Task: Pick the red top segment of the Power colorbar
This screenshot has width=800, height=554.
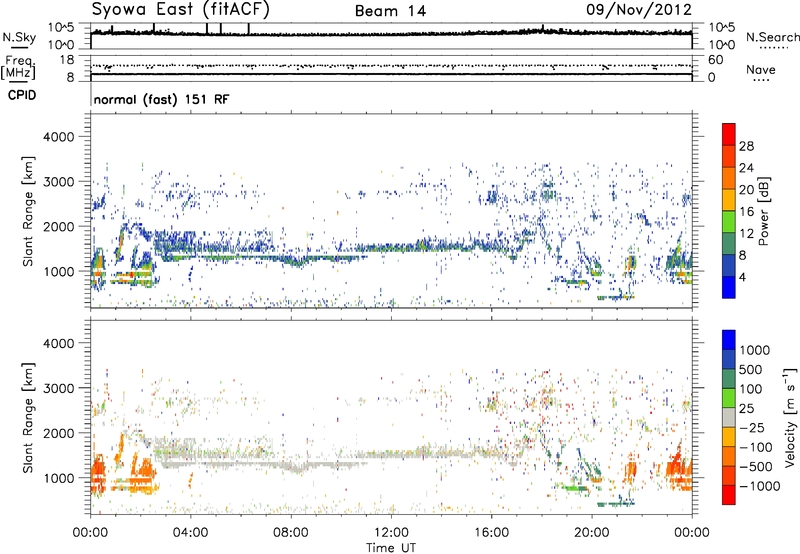Action: tap(729, 135)
